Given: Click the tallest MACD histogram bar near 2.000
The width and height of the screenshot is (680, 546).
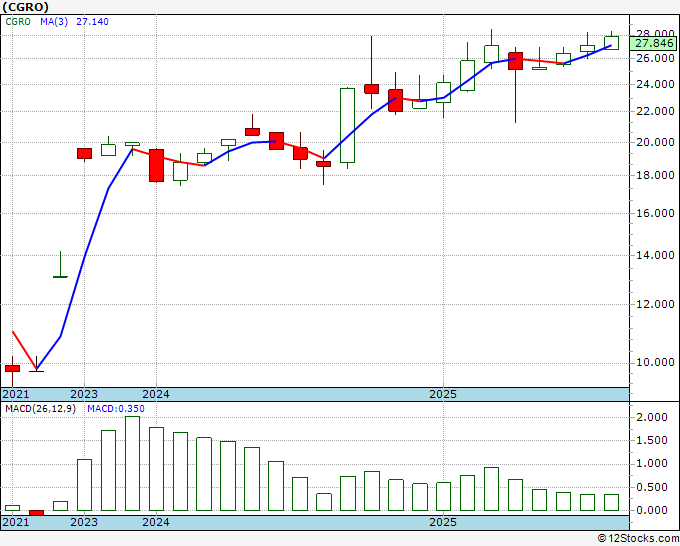Looking at the screenshot, I should click(x=132, y=464).
